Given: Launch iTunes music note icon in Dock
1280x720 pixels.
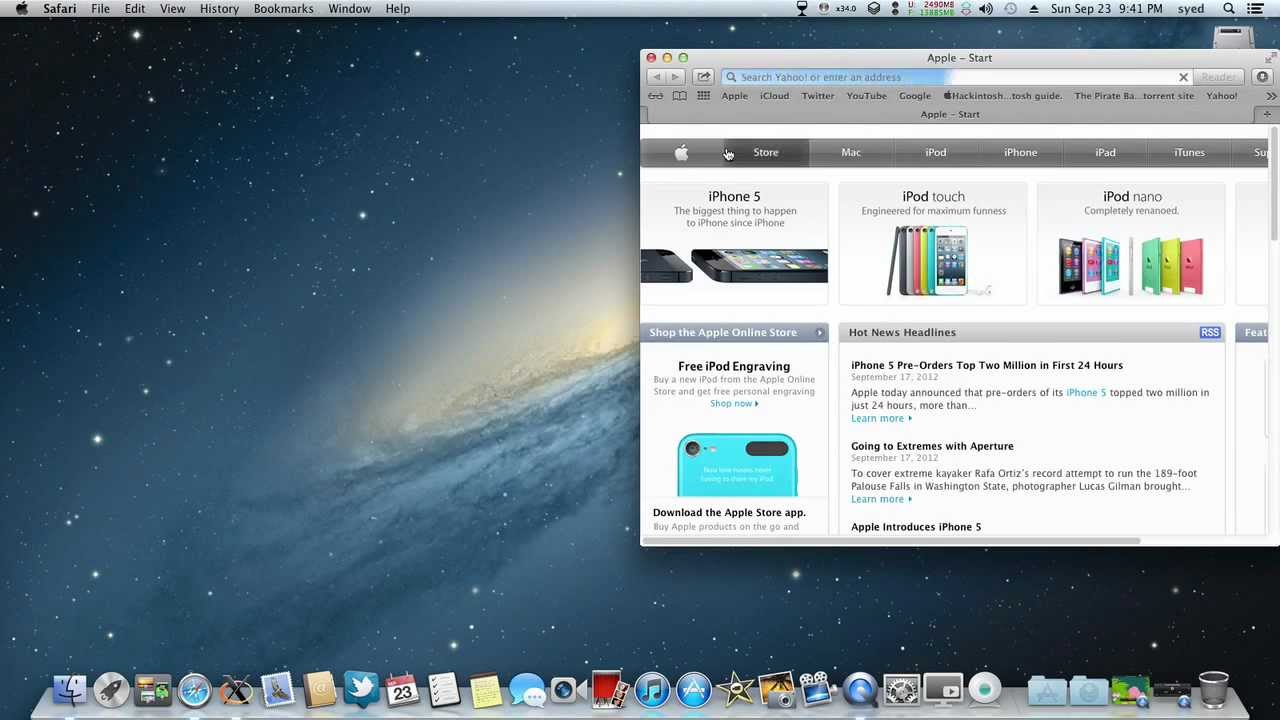Looking at the screenshot, I should pos(651,690).
